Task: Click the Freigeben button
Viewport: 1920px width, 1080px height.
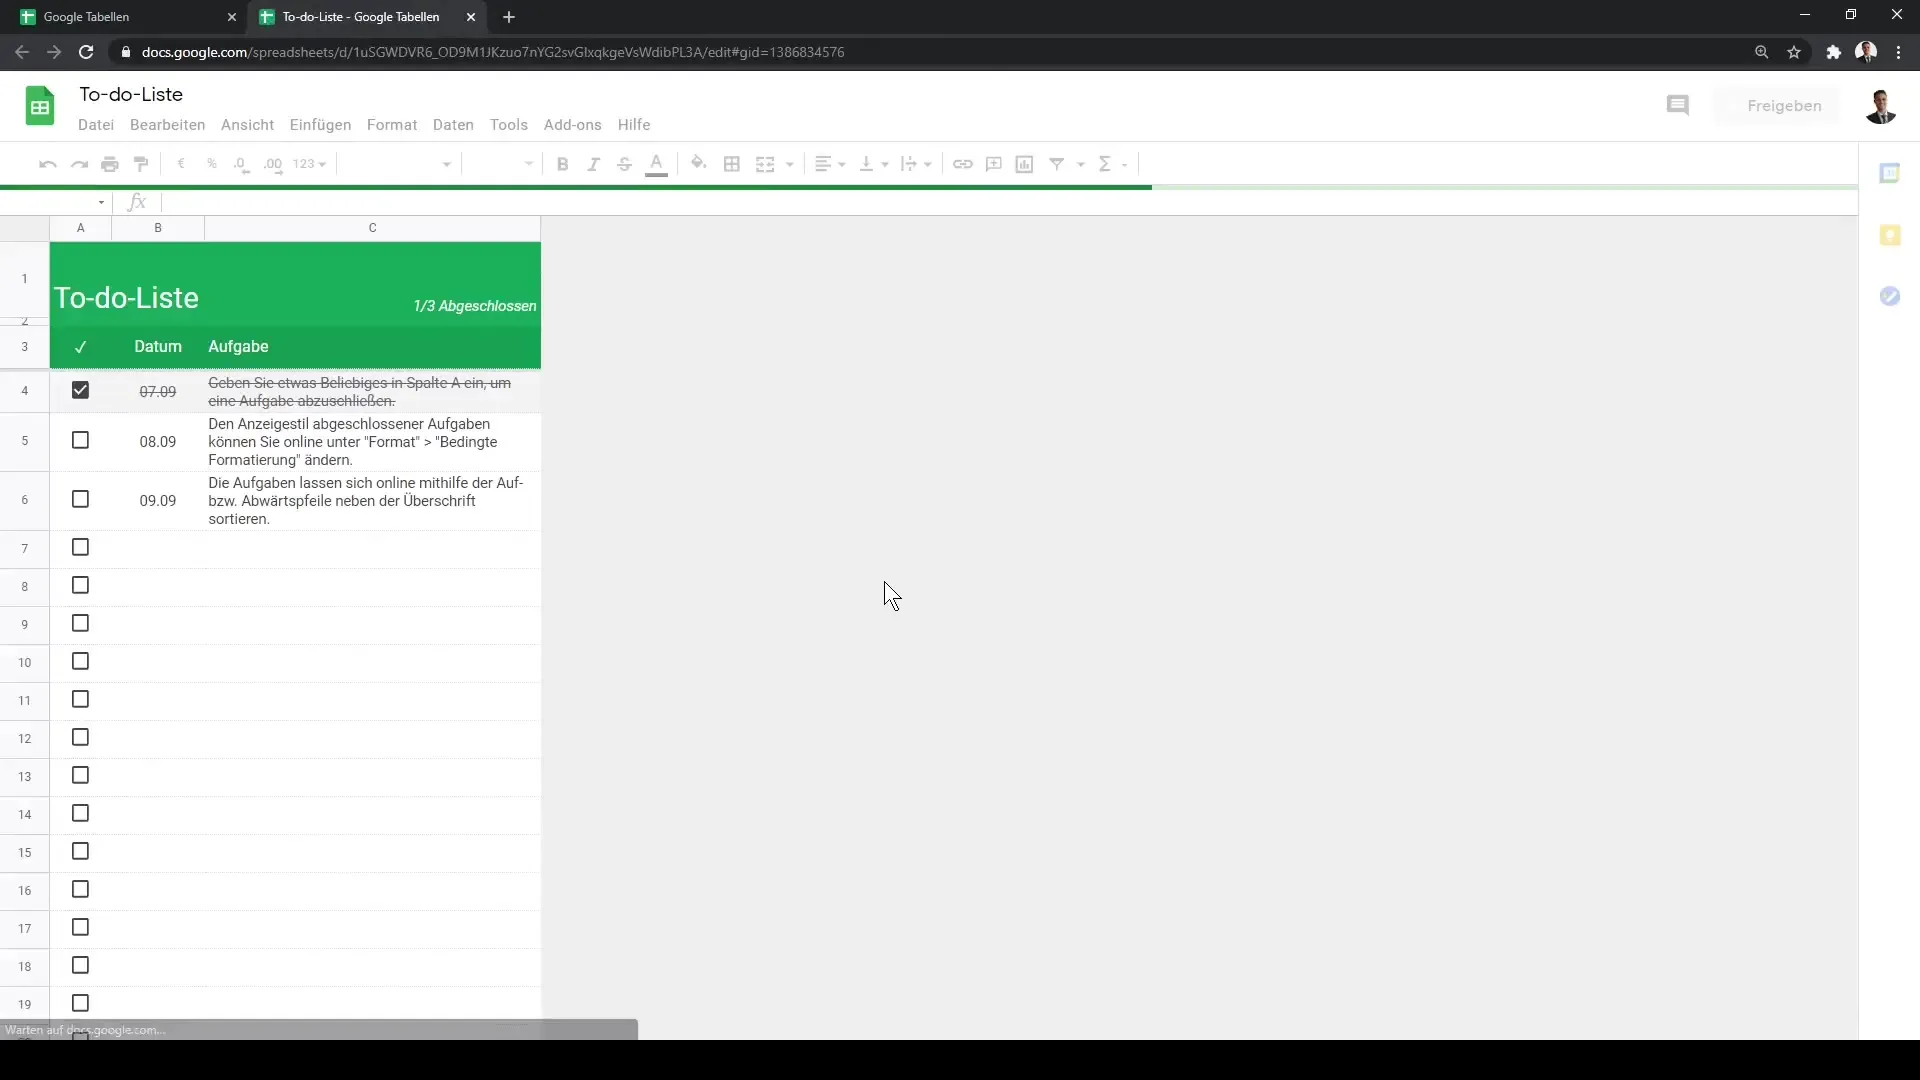Action: [x=1783, y=104]
